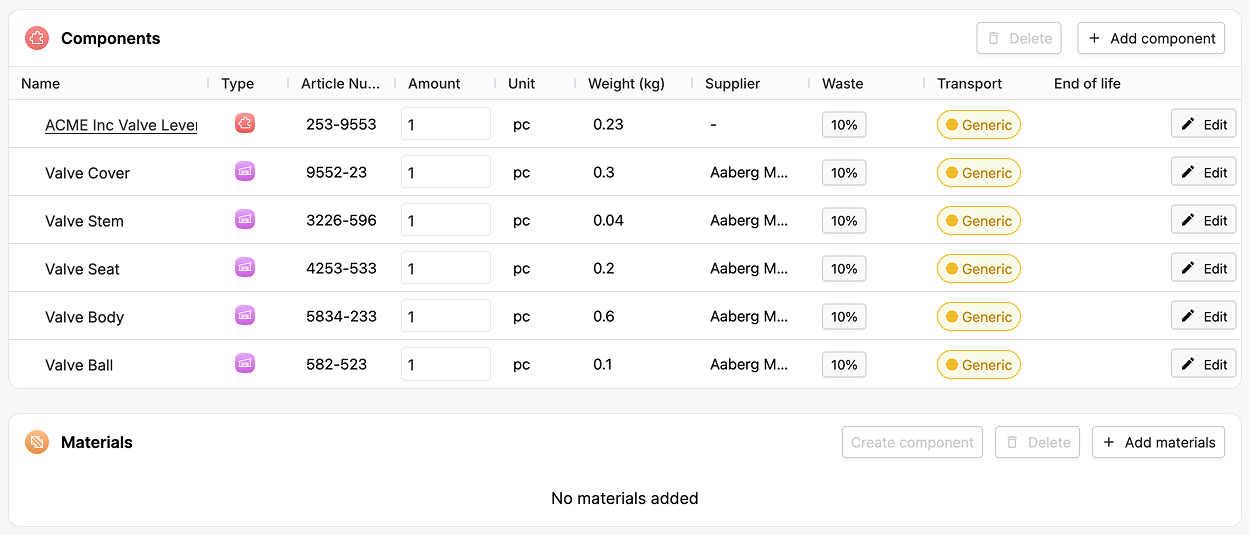Select the Generic transport tag for ACME Valve Lever
1250x535 pixels.
coord(978,124)
